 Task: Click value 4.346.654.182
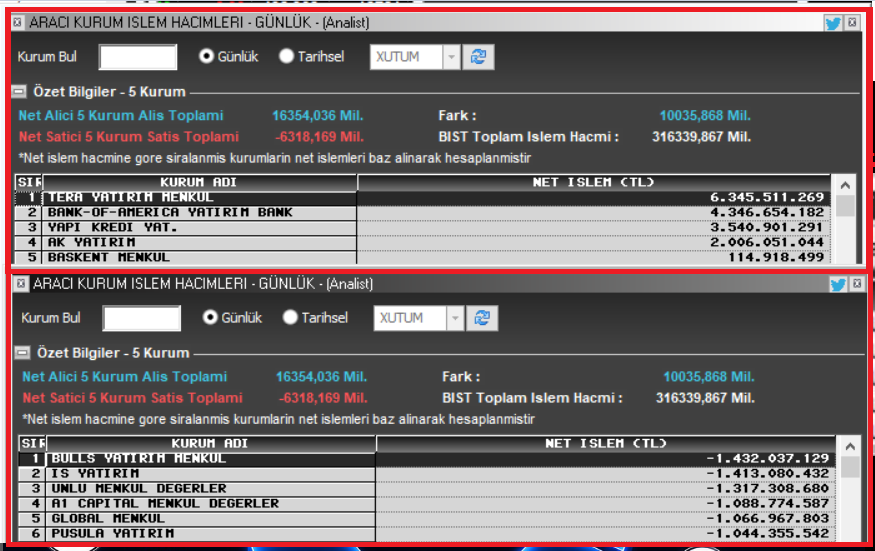767,213
